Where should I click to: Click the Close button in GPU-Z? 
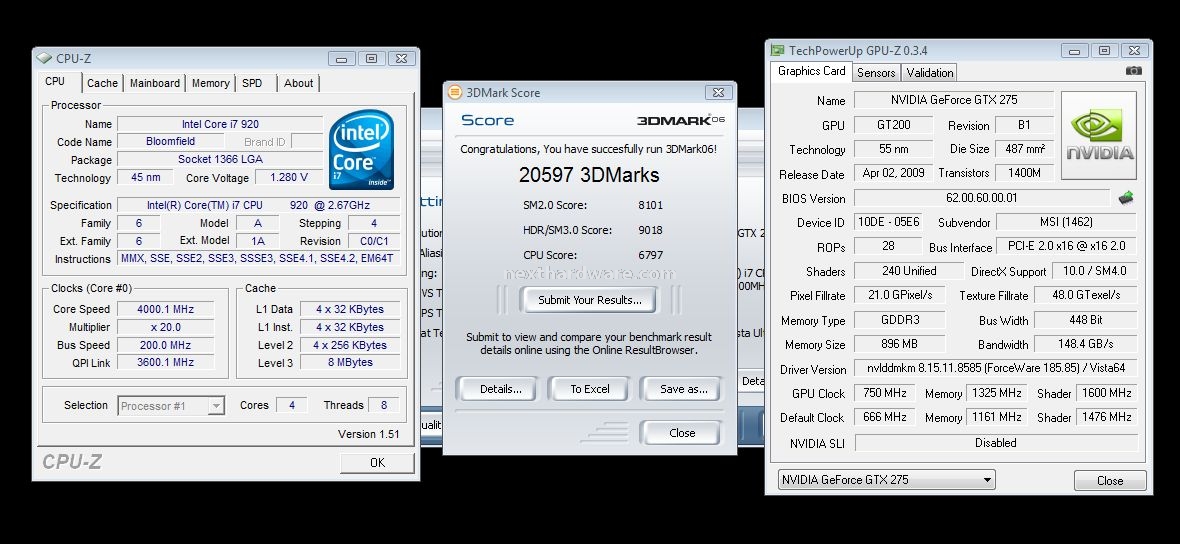pyautogui.click(x=1110, y=480)
